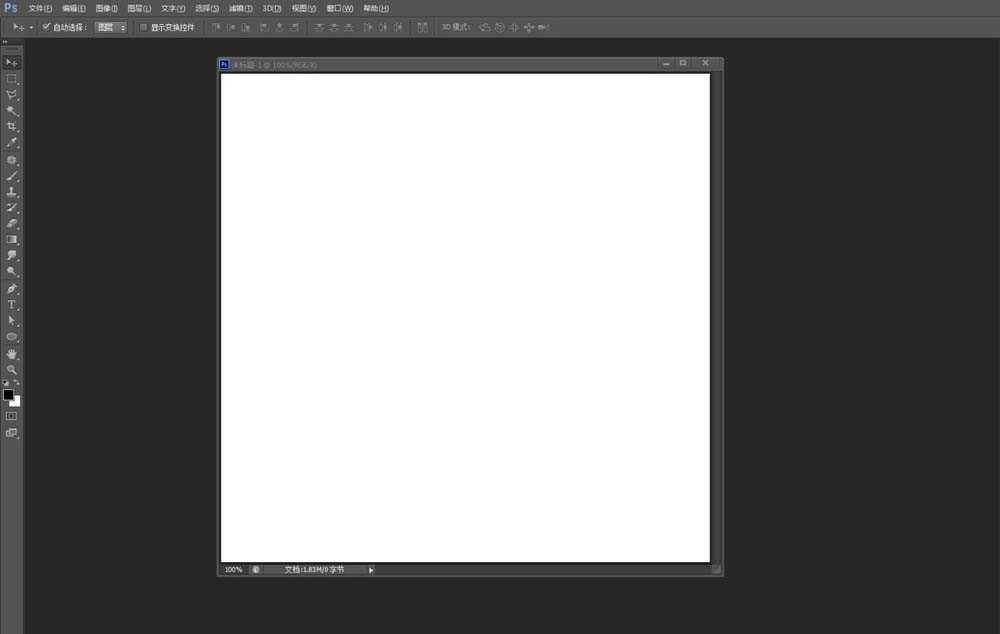
Task: Select the Horizontal Type tool
Action: pos(12,304)
